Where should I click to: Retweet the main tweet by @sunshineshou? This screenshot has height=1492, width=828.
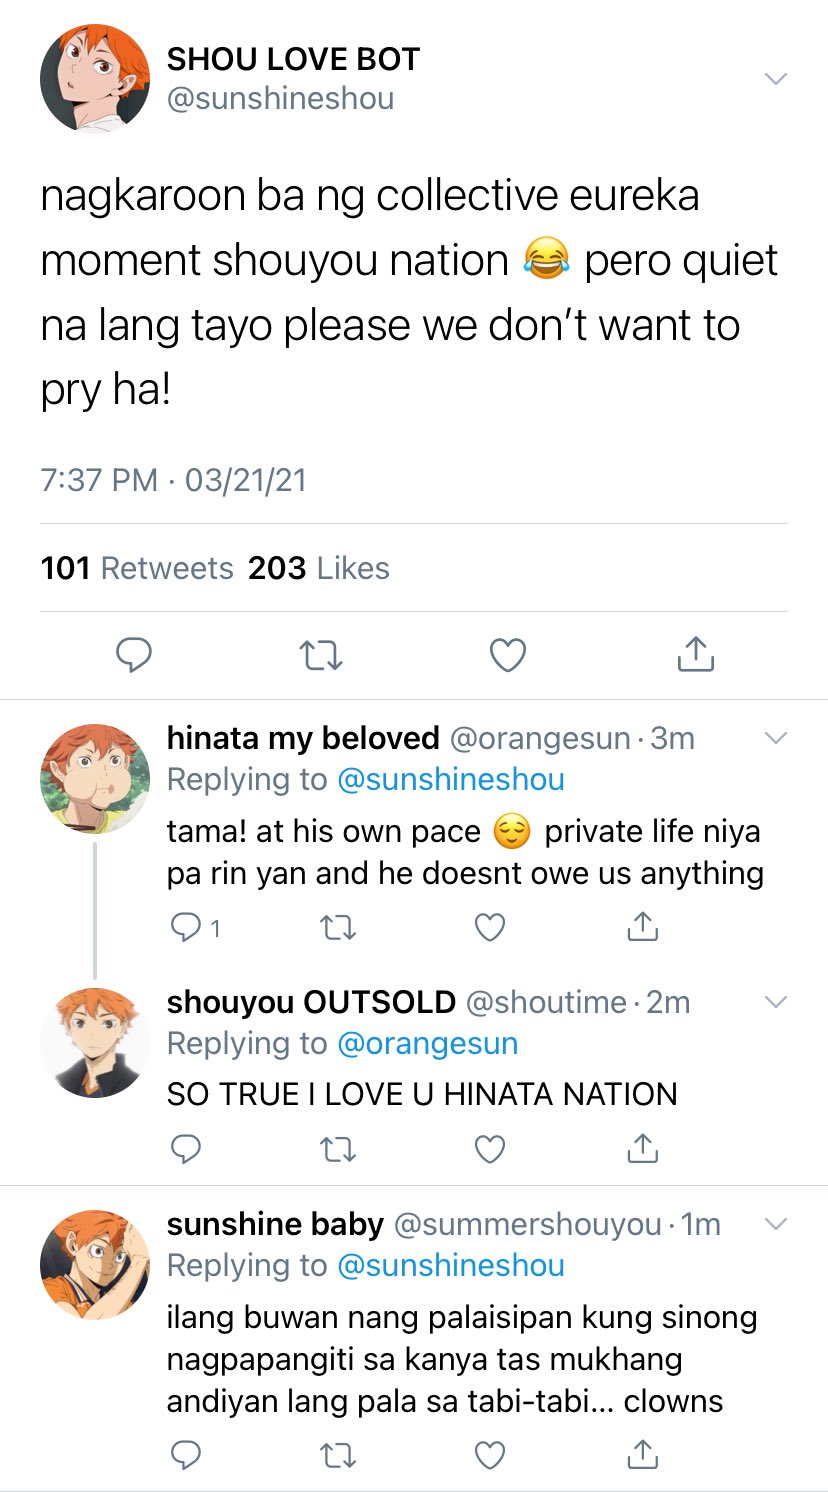[x=321, y=655]
